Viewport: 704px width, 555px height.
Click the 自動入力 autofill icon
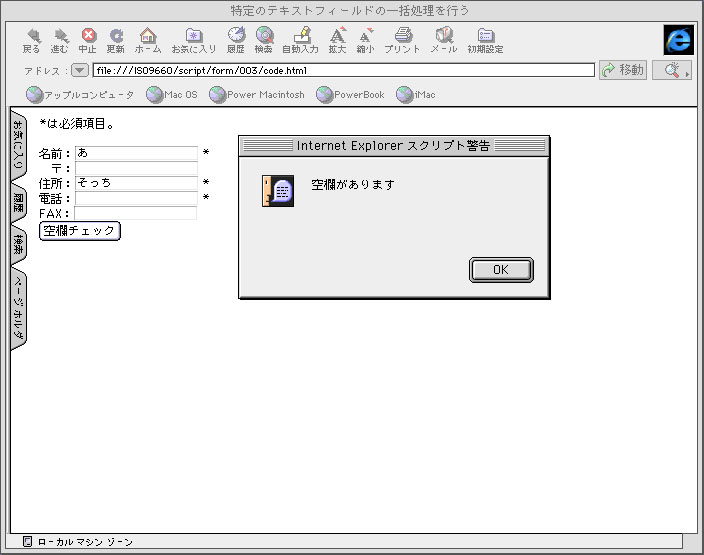pos(300,40)
